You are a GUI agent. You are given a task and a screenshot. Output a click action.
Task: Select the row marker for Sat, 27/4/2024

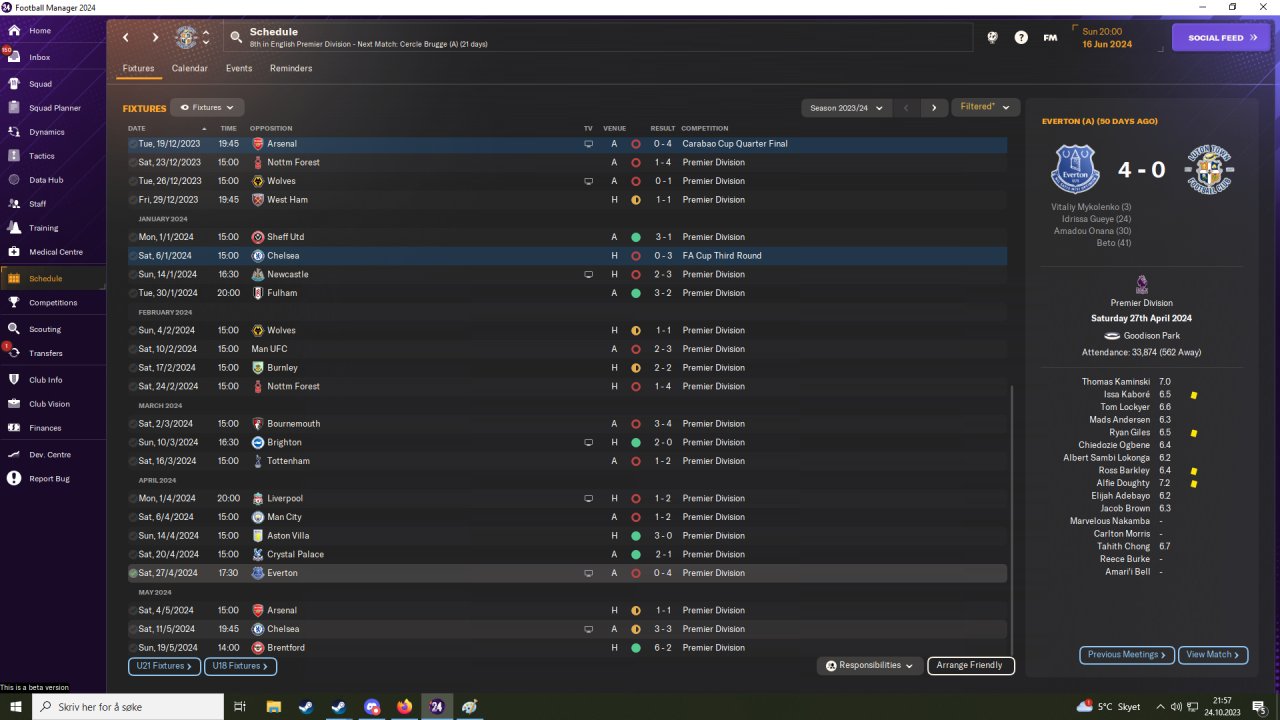click(133, 573)
